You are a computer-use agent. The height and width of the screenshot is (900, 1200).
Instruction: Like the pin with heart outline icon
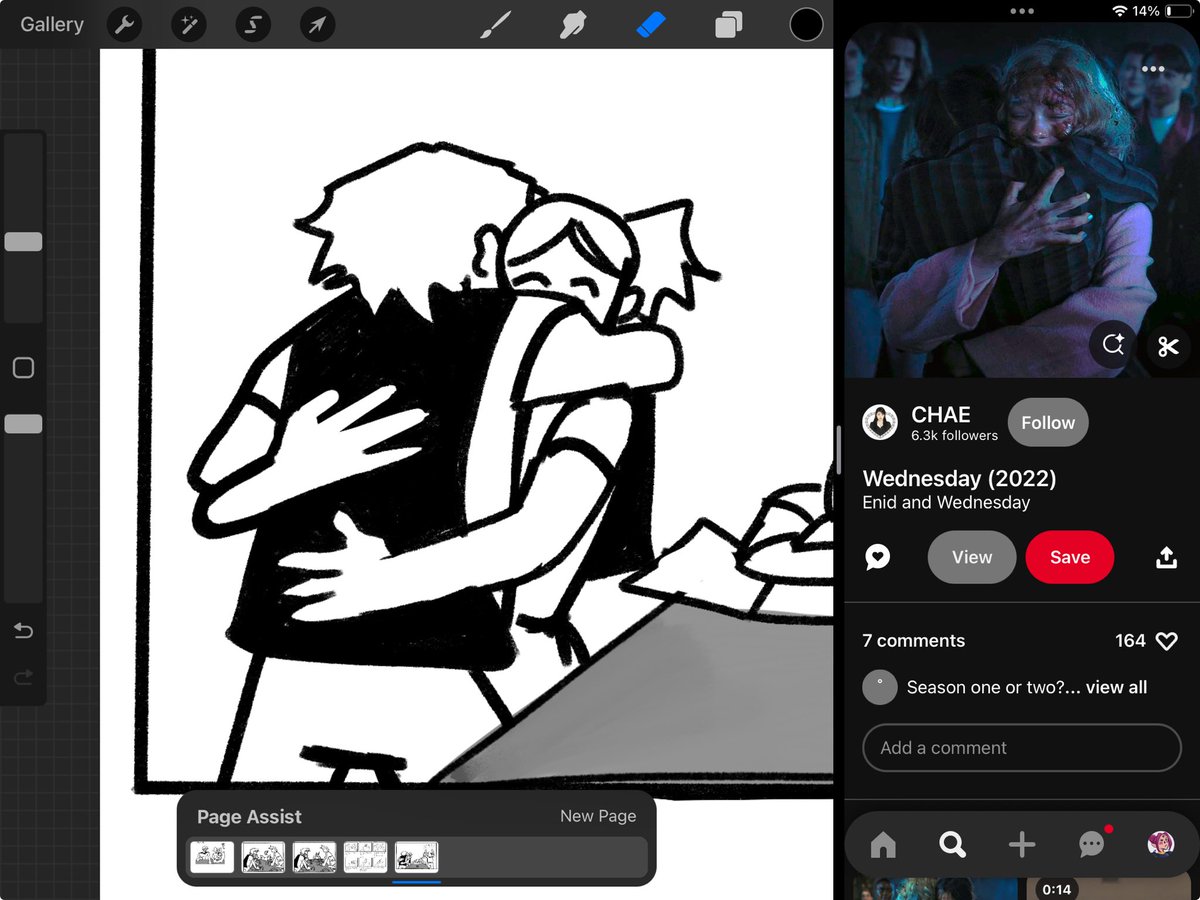pos(1166,641)
